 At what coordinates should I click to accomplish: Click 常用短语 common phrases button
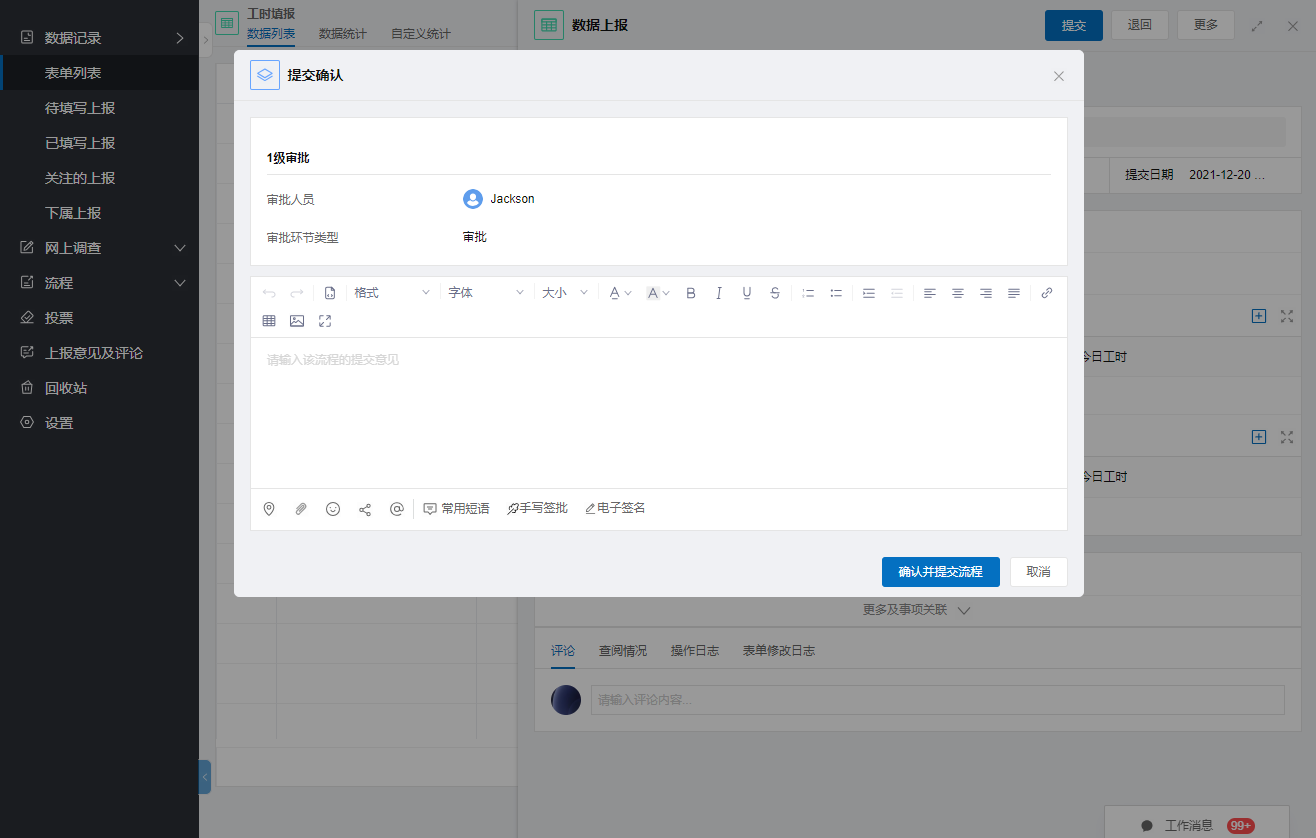tap(457, 509)
